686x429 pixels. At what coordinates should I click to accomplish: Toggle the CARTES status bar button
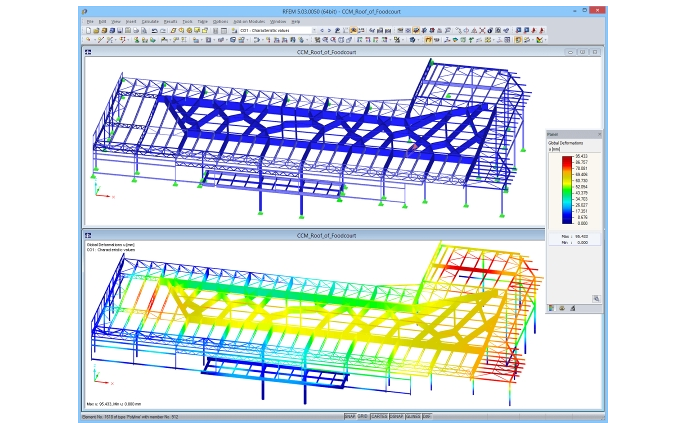click(379, 417)
